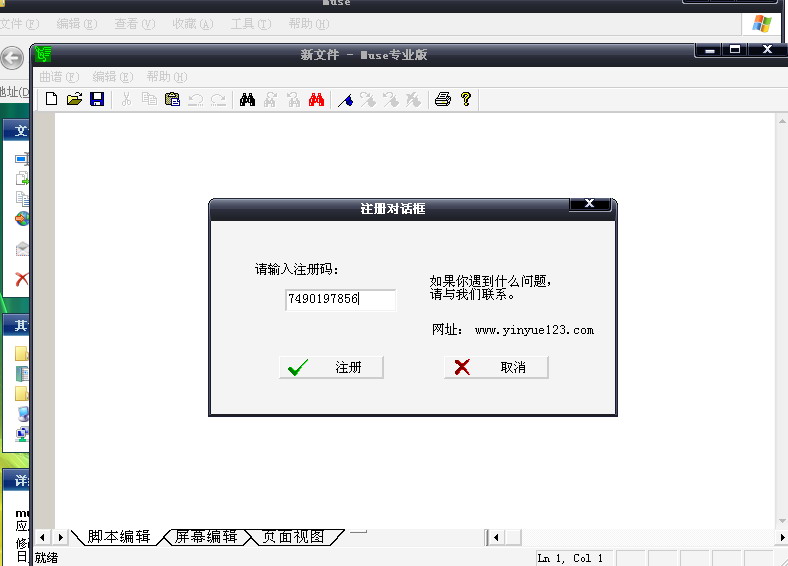Viewport: 788px width, 566px height.
Task: Click the red X delete icon in background sidebar
Action: tap(22, 279)
